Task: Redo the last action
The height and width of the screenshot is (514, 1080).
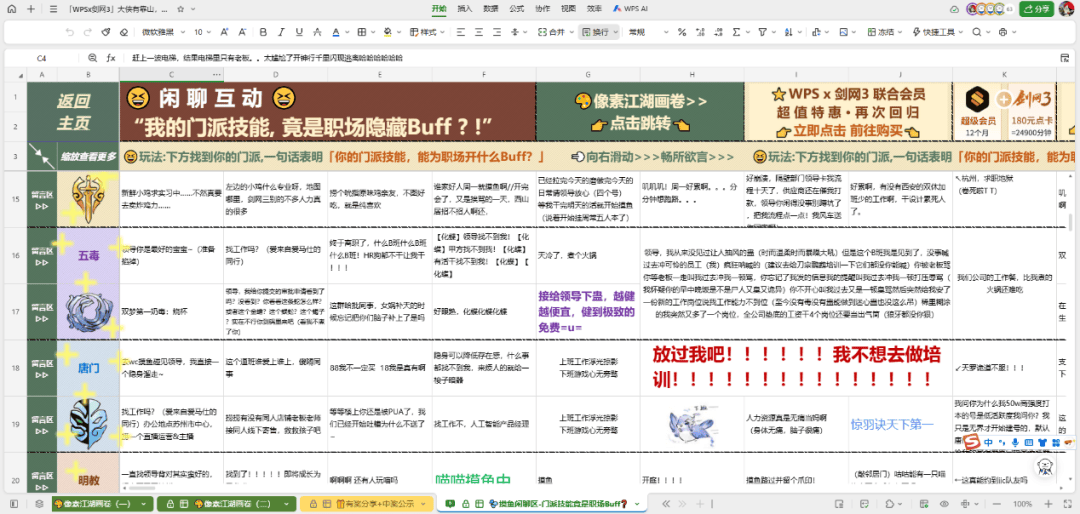Action: (87, 32)
